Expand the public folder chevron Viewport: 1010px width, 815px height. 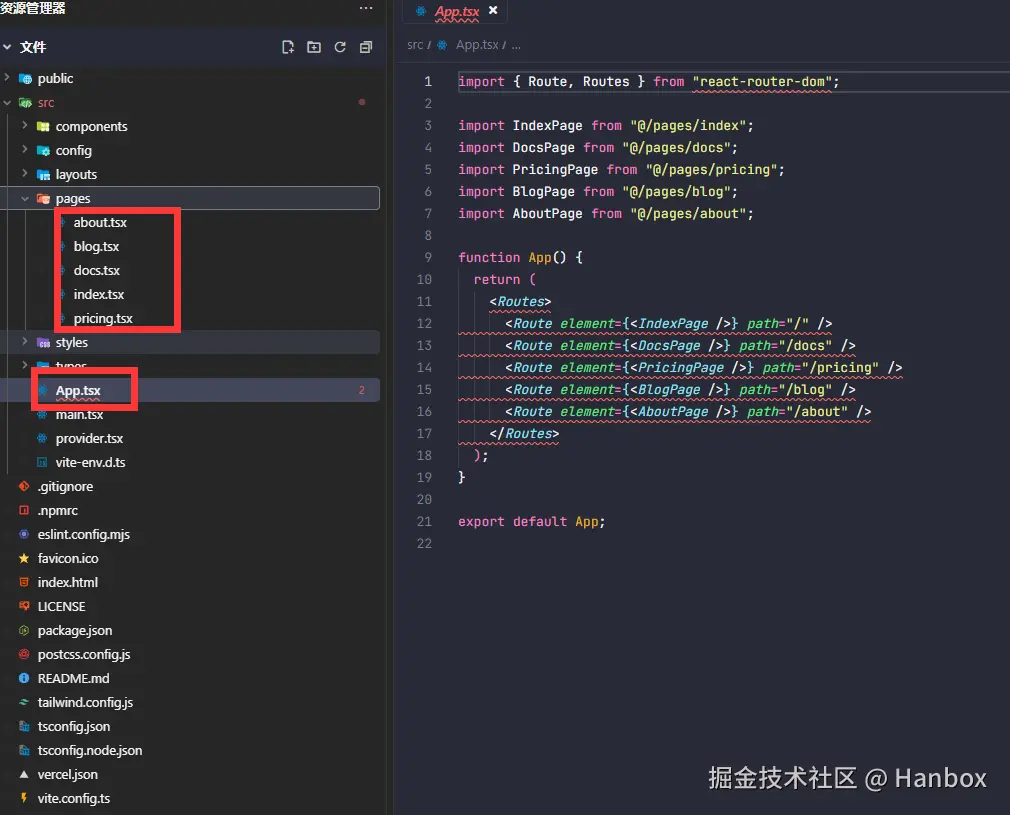[7, 78]
